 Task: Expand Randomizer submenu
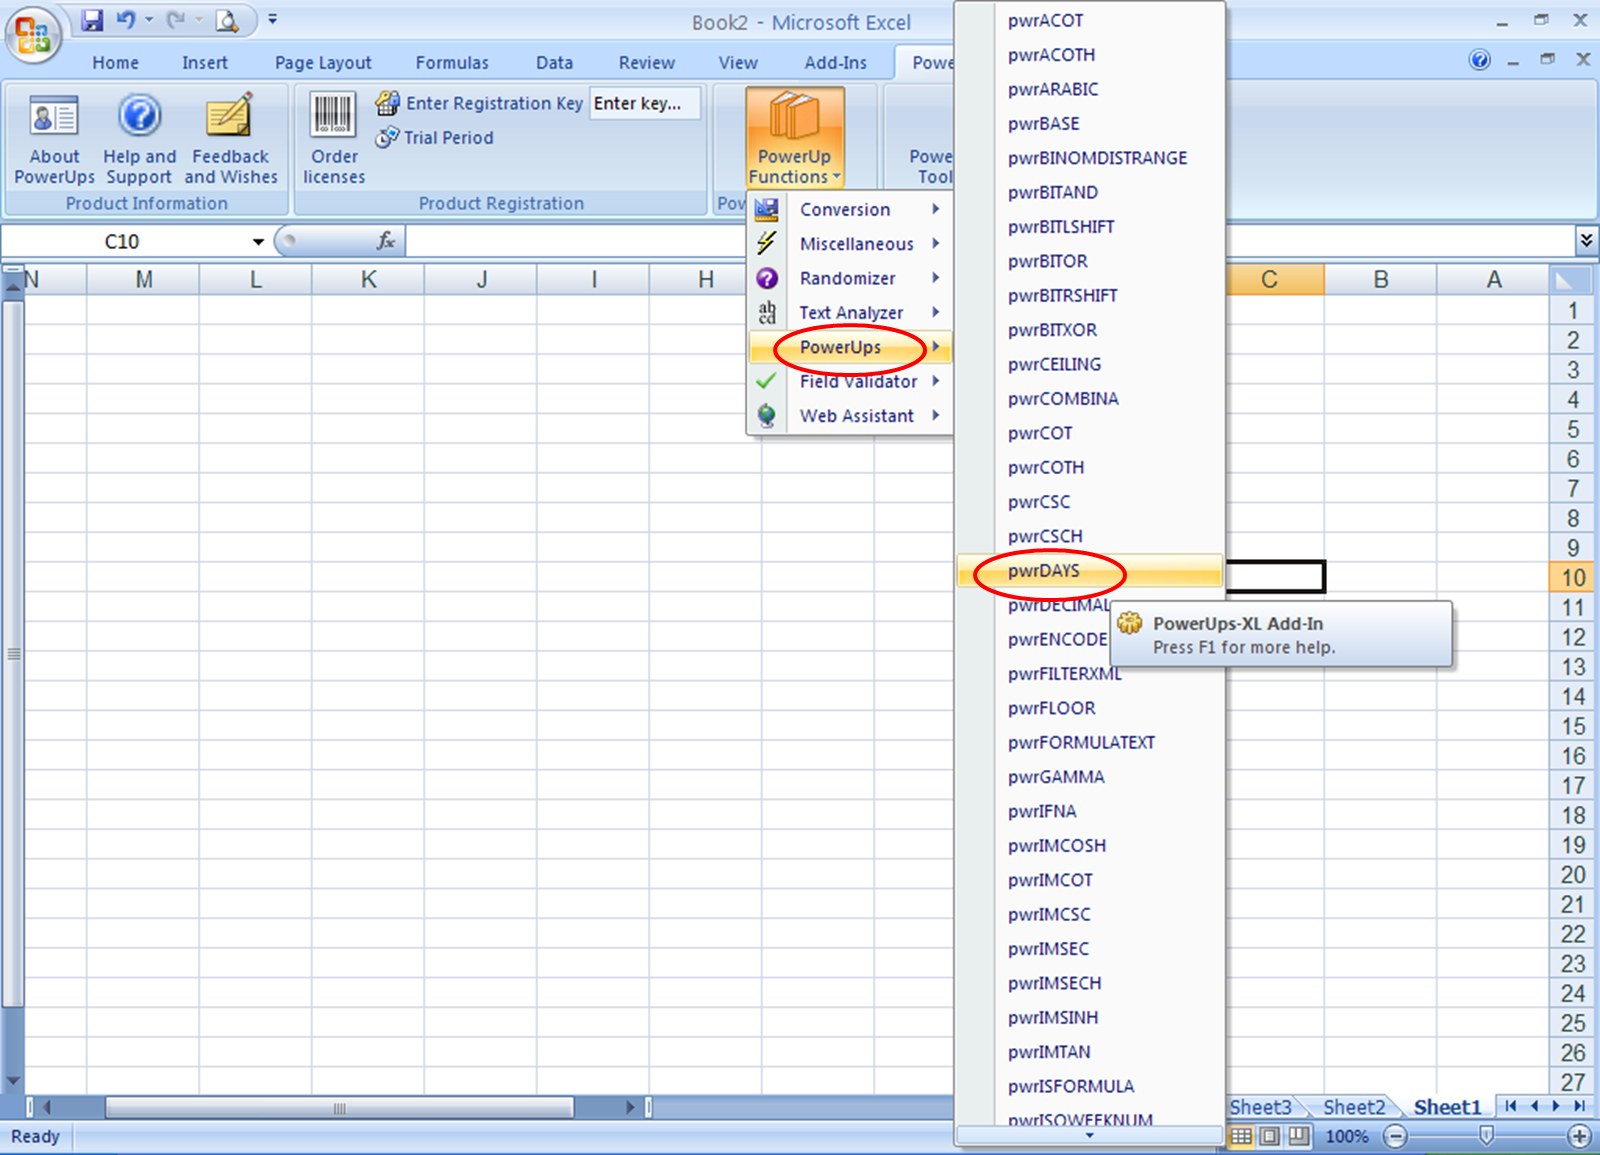848,278
